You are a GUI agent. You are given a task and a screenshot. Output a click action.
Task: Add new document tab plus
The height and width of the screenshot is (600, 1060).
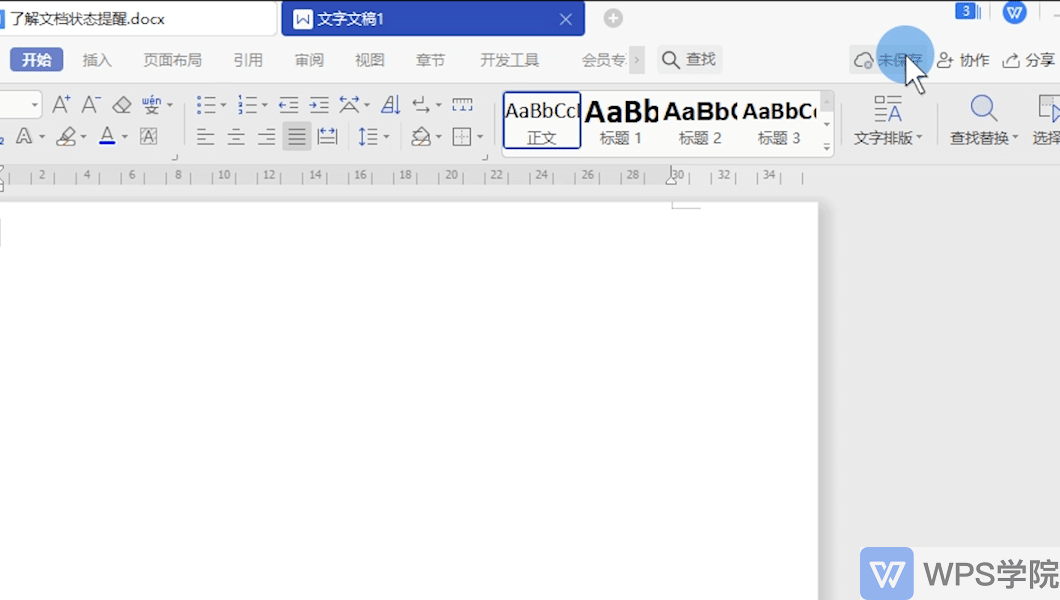(x=613, y=18)
